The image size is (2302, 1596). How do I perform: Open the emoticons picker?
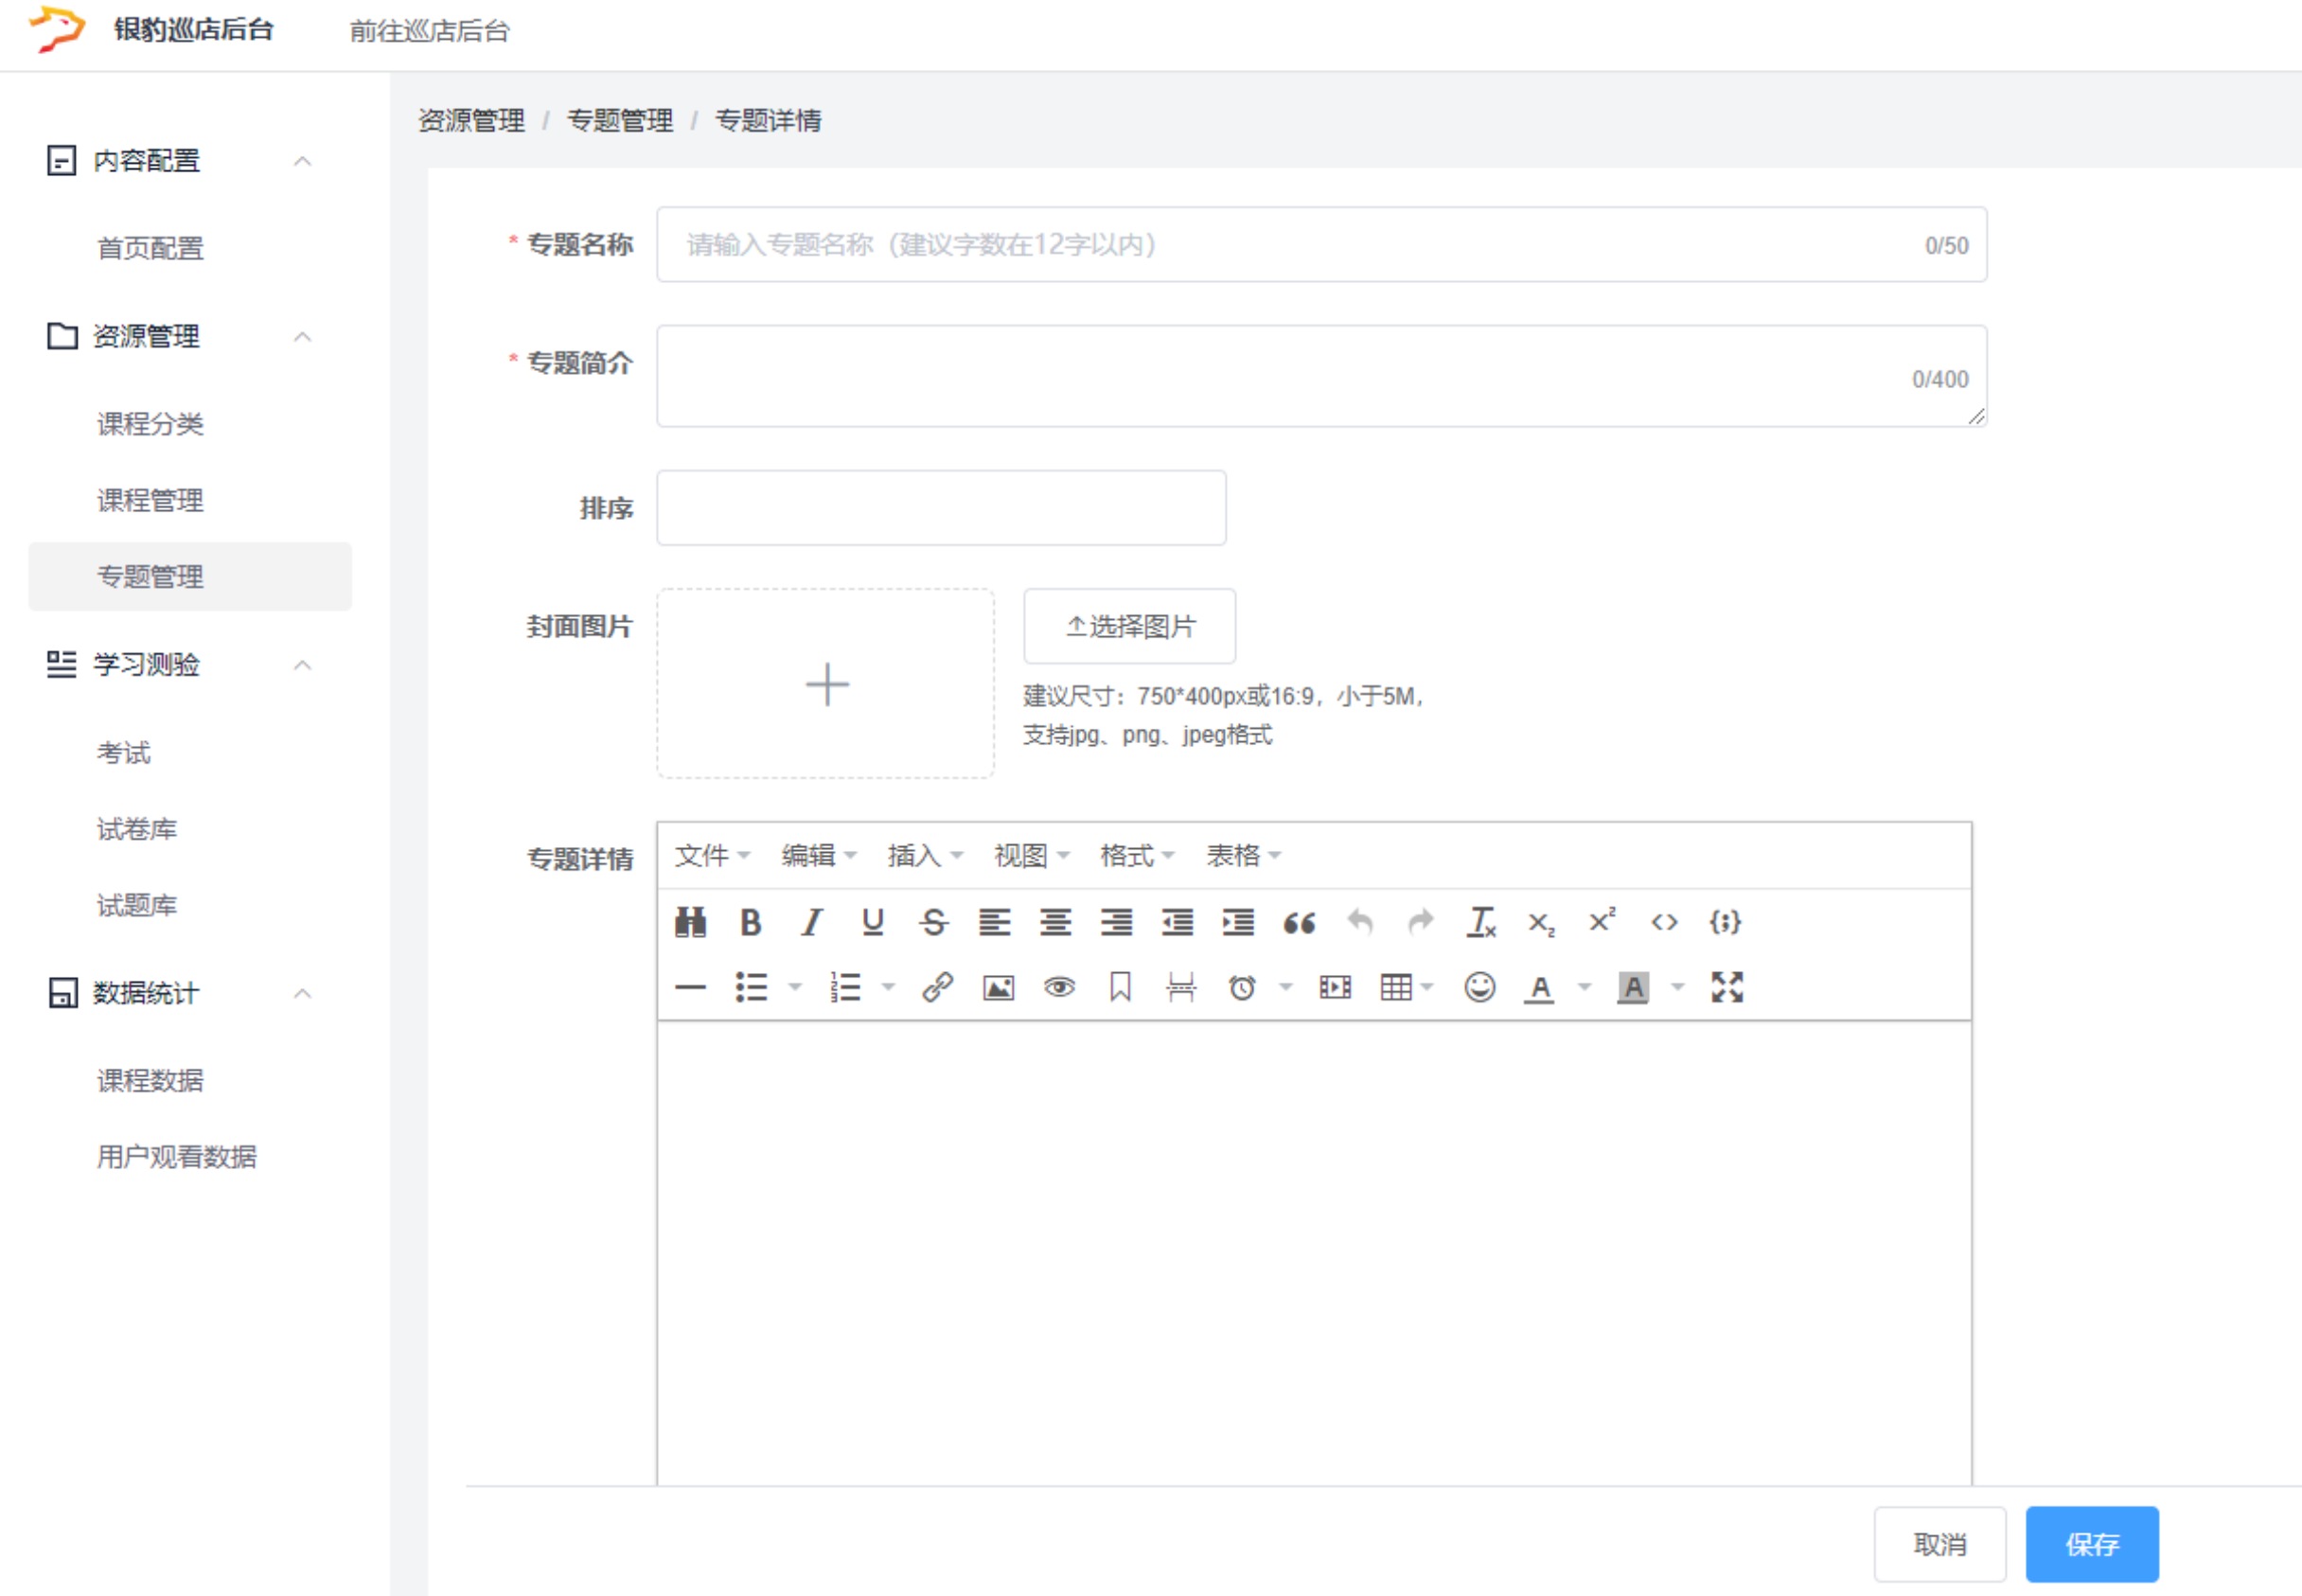coord(1479,988)
